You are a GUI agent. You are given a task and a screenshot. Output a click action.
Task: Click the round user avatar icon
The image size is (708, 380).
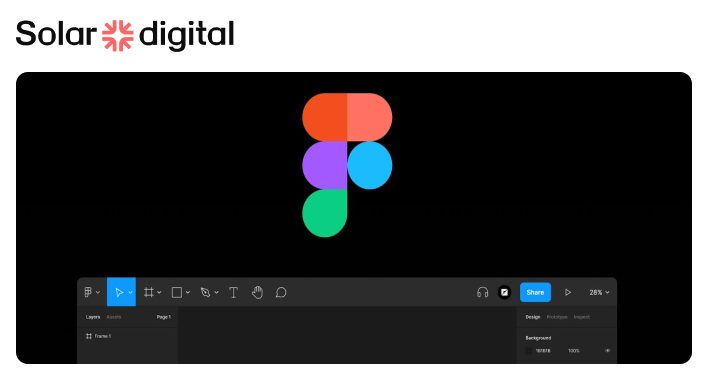(504, 292)
